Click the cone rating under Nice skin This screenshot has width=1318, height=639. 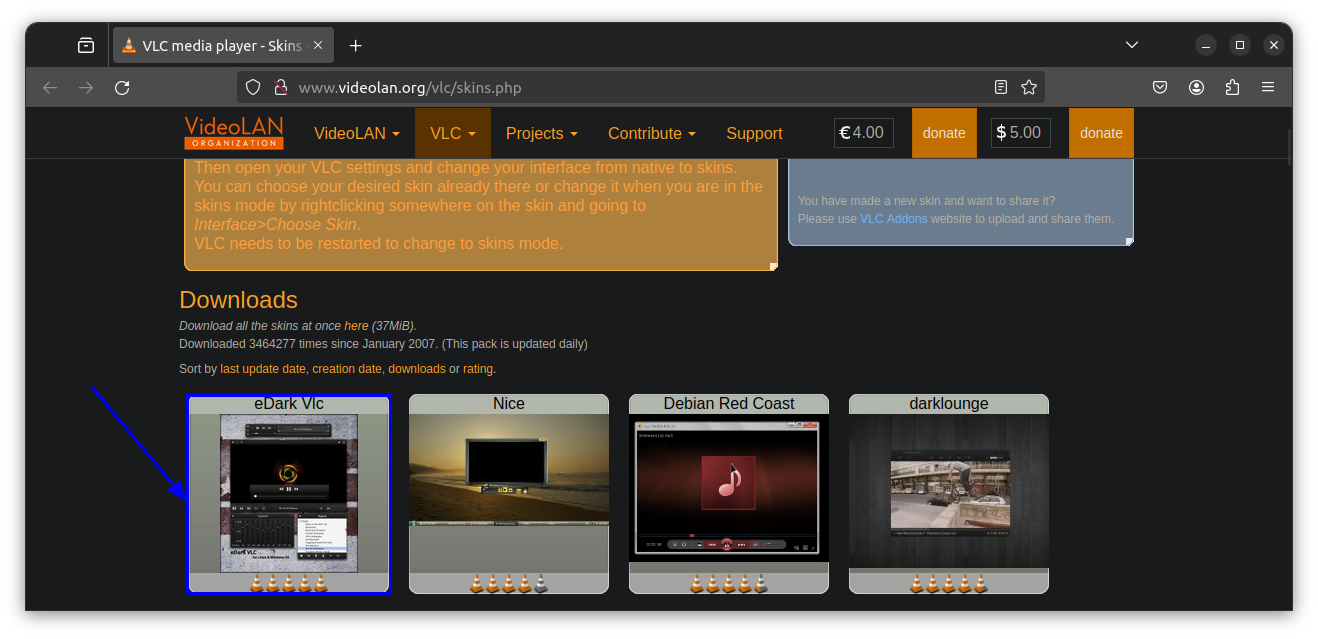click(509, 583)
